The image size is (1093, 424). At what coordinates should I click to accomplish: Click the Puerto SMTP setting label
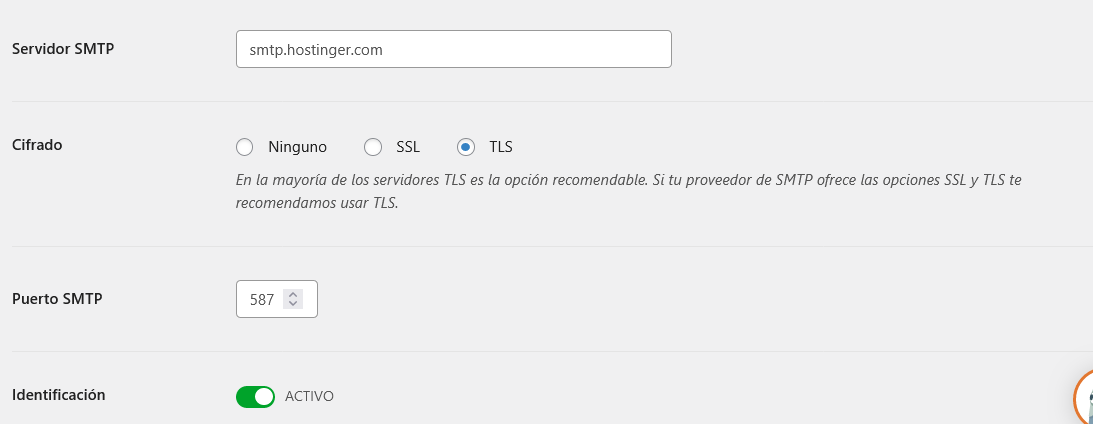pos(57,298)
